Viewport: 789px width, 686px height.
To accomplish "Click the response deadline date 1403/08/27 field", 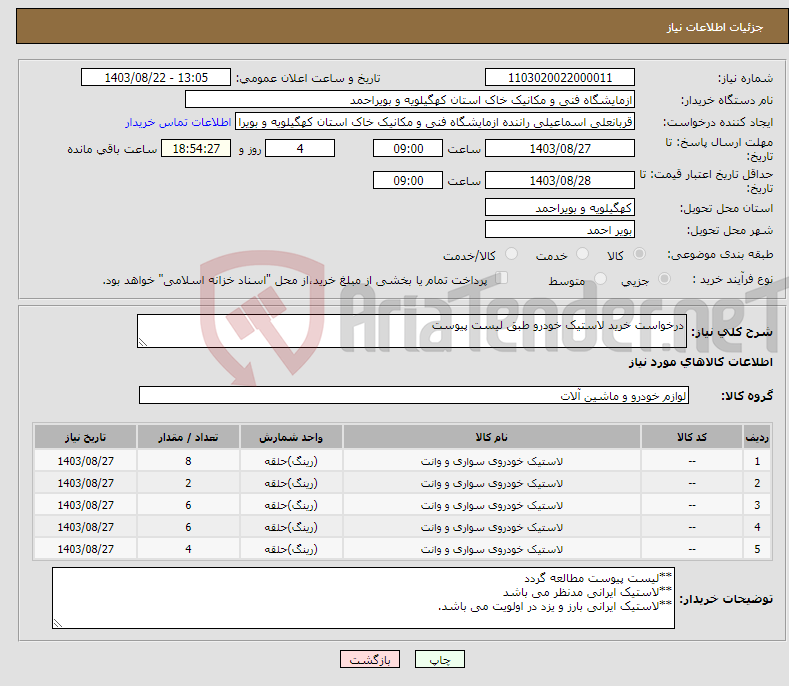I will pos(560,148).
